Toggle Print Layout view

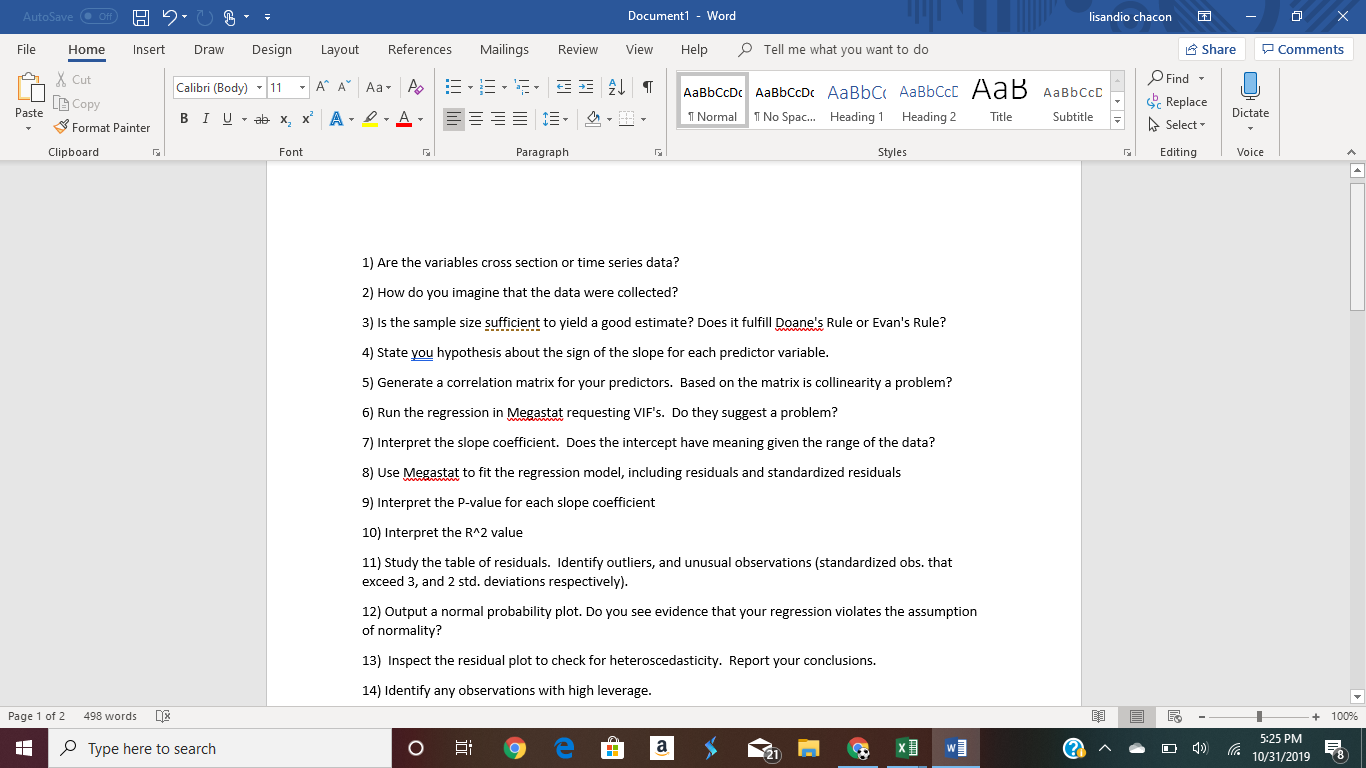[x=1137, y=716]
